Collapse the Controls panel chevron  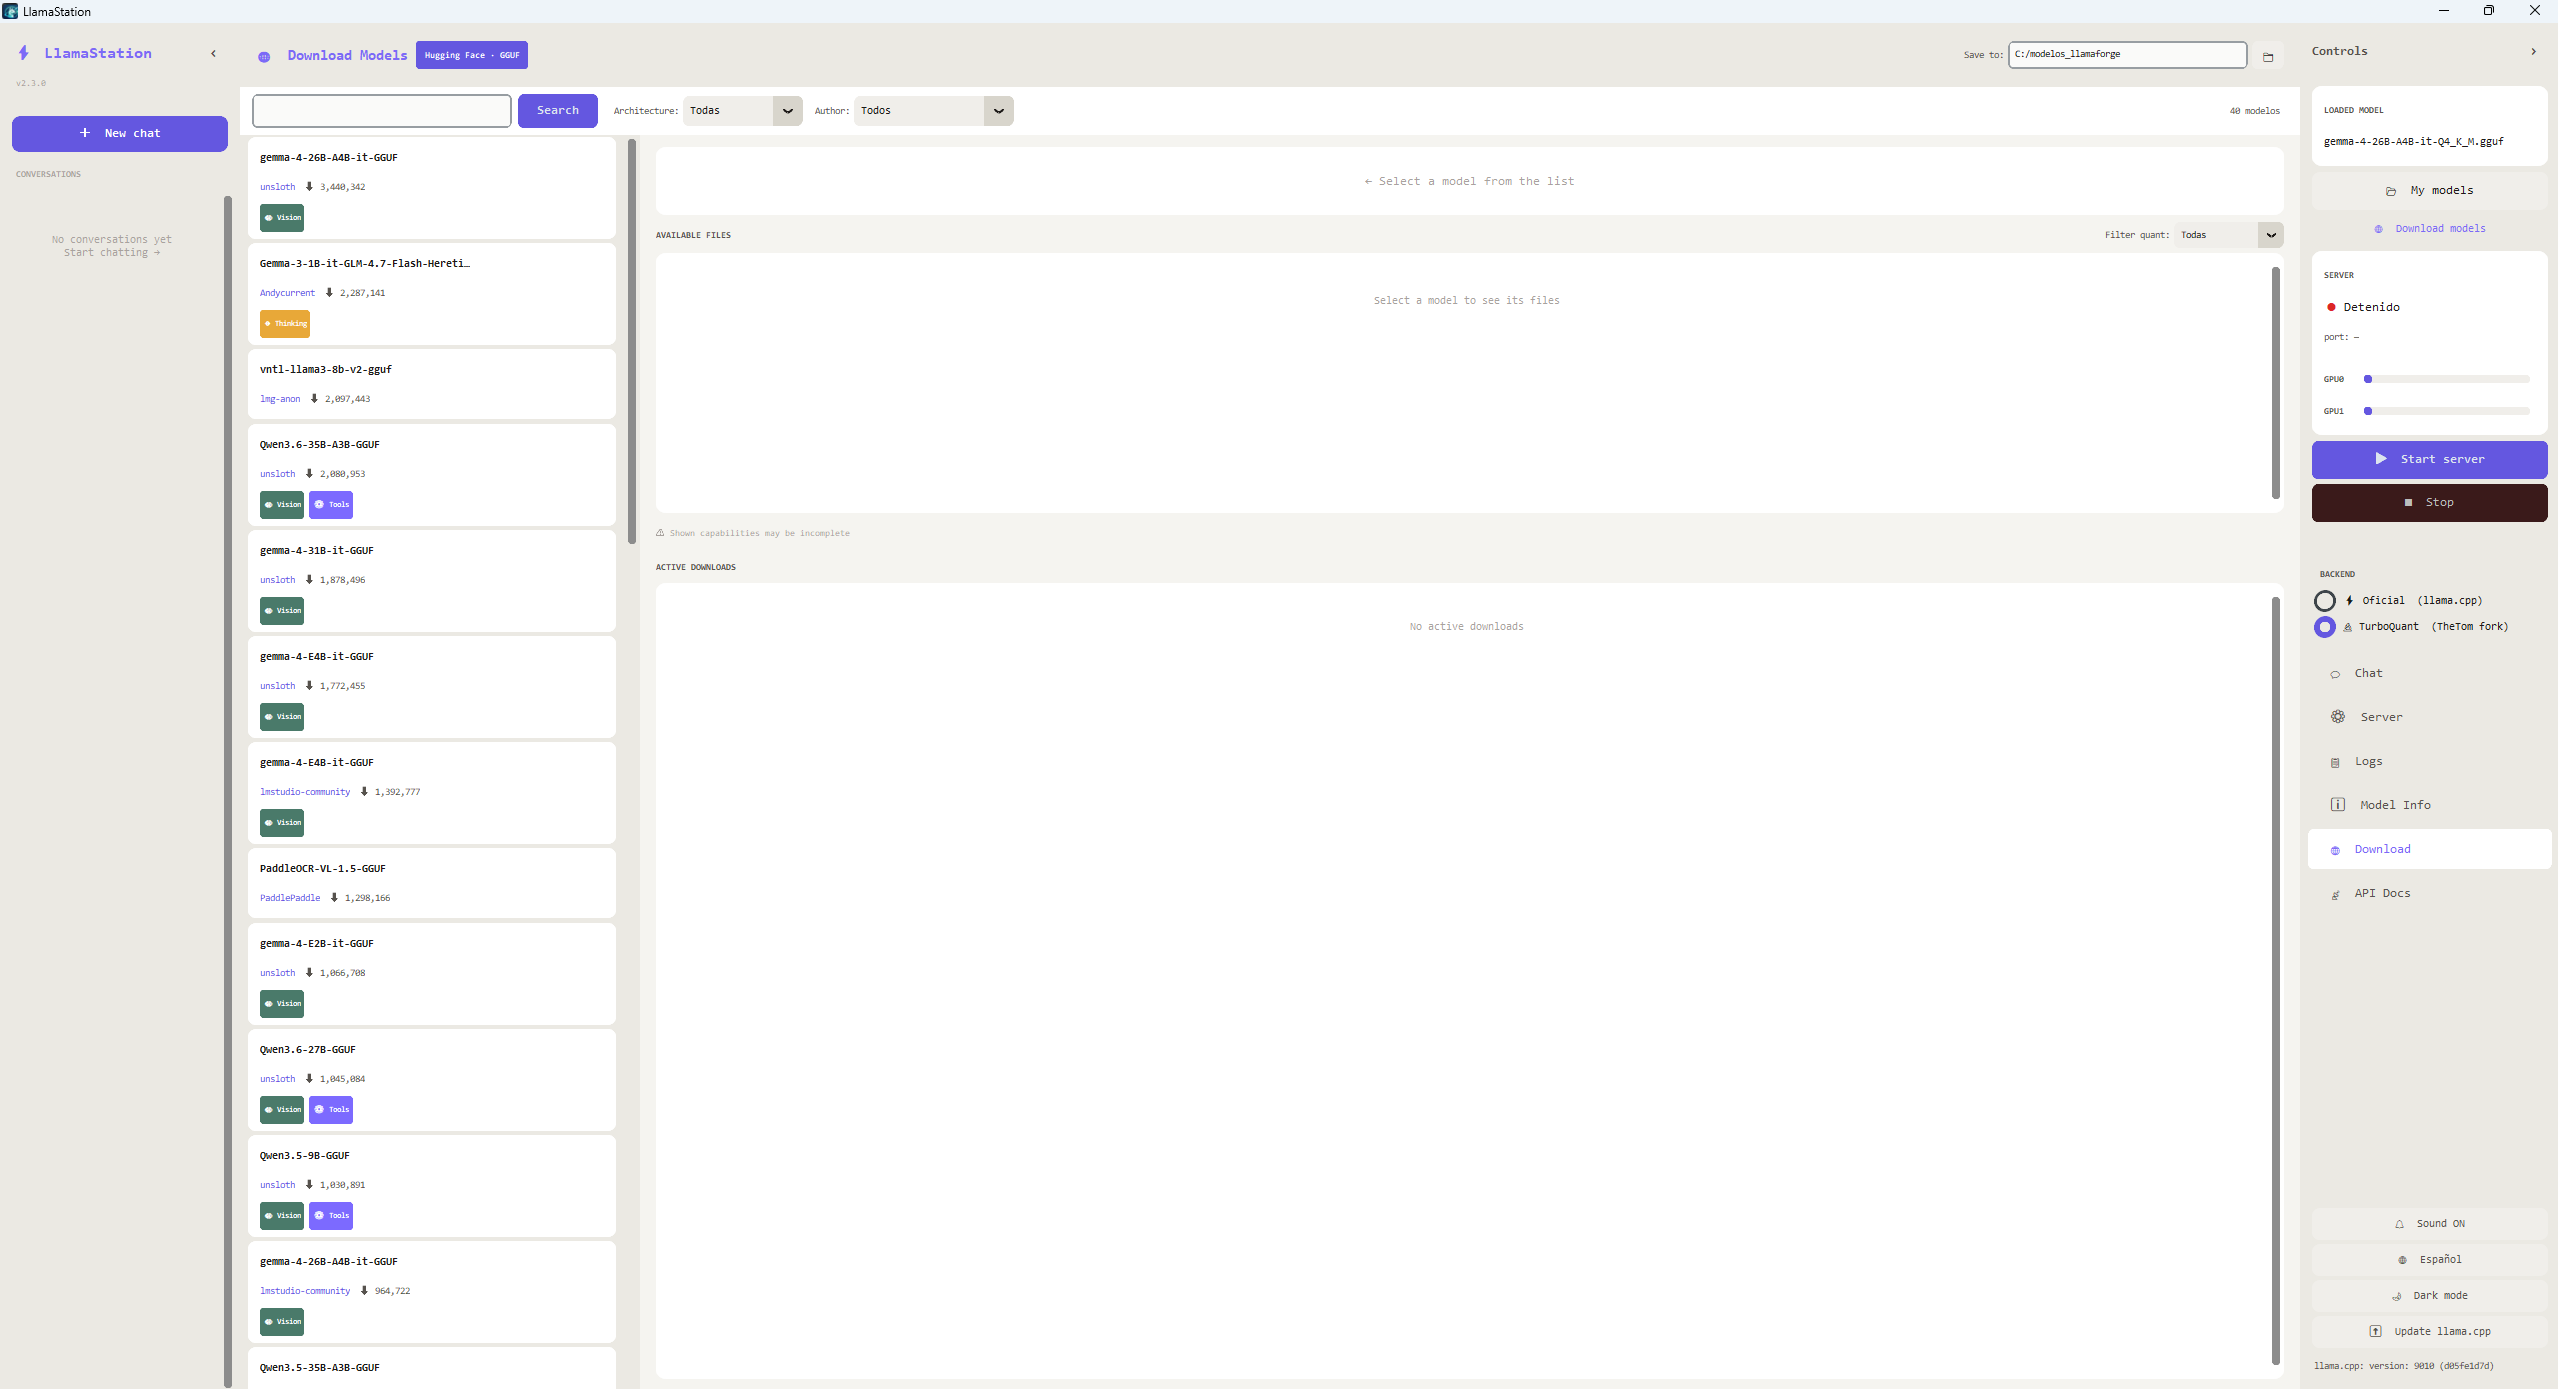click(x=2533, y=51)
